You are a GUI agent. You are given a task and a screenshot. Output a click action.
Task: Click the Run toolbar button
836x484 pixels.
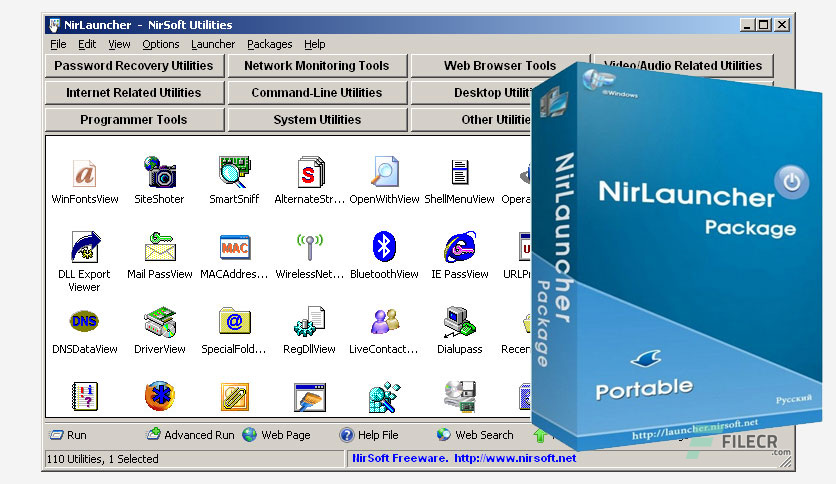68,435
